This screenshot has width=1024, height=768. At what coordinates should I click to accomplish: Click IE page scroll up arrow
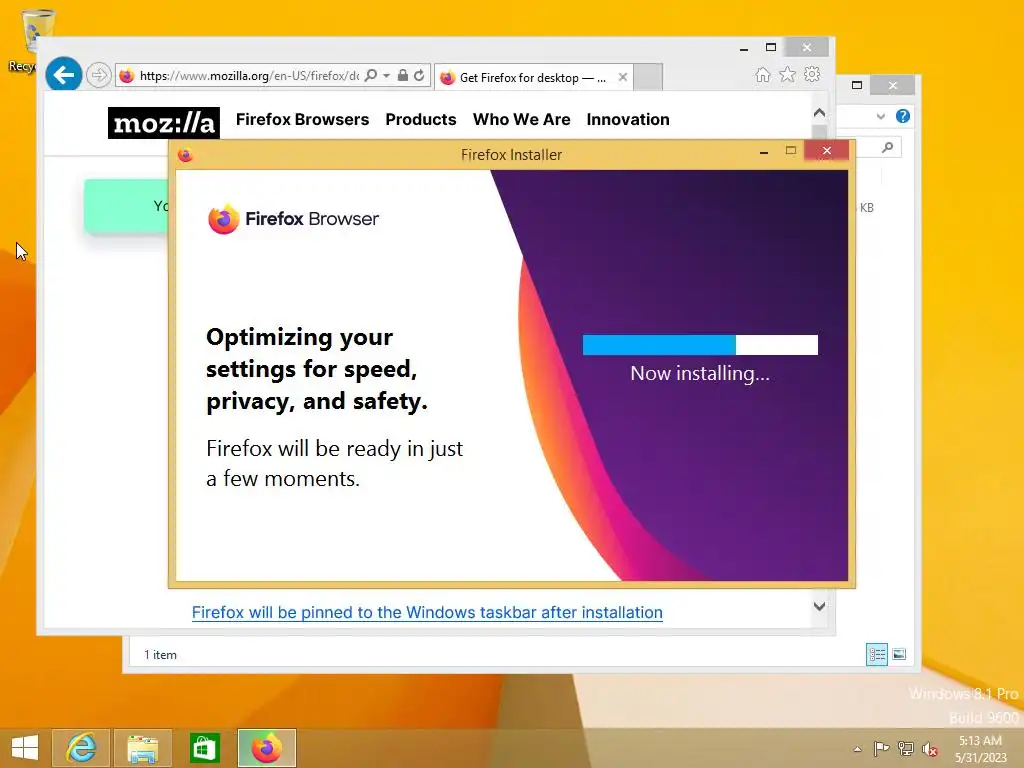click(x=820, y=113)
